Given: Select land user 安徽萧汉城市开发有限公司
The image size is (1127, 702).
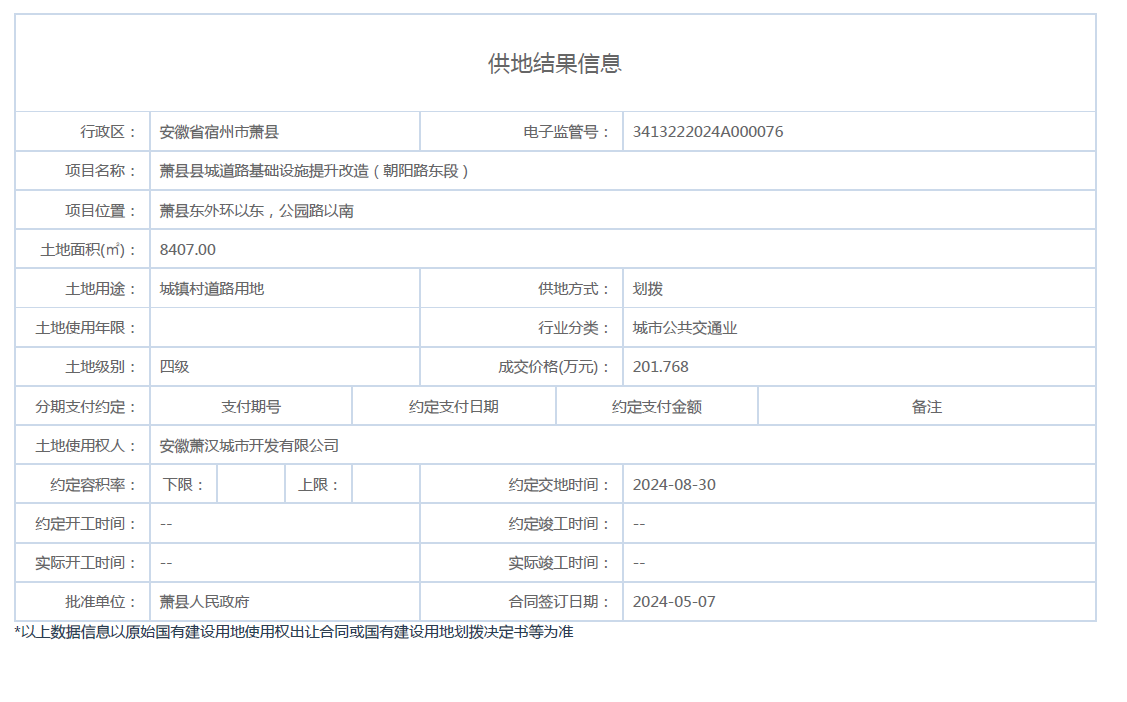Looking at the screenshot, I should pos(249,446).
